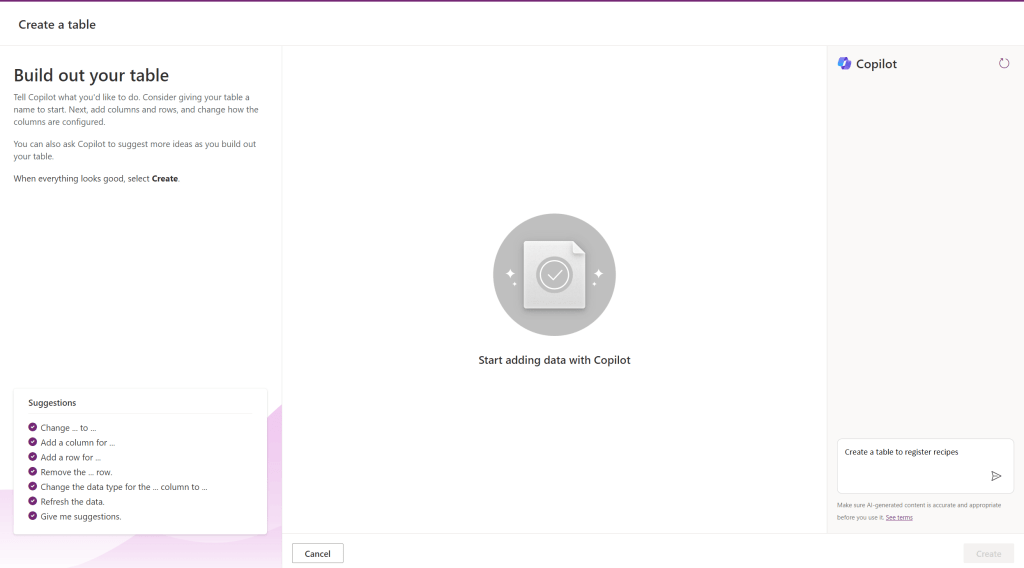Select suggestion 'Change the data type for the column'

(124, 487)
